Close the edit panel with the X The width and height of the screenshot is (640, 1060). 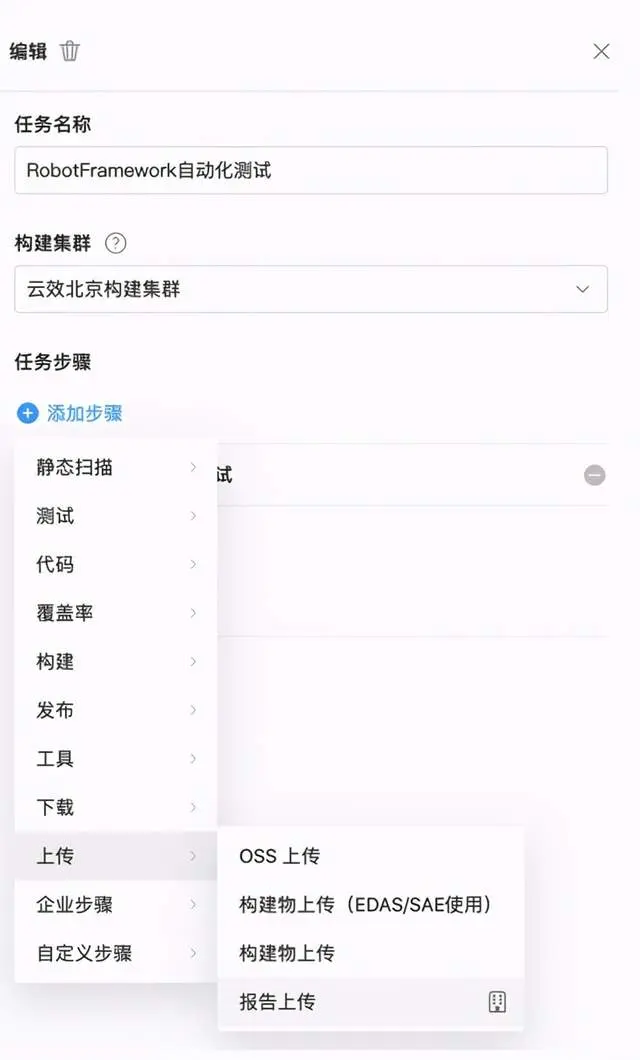coord(601,51)
